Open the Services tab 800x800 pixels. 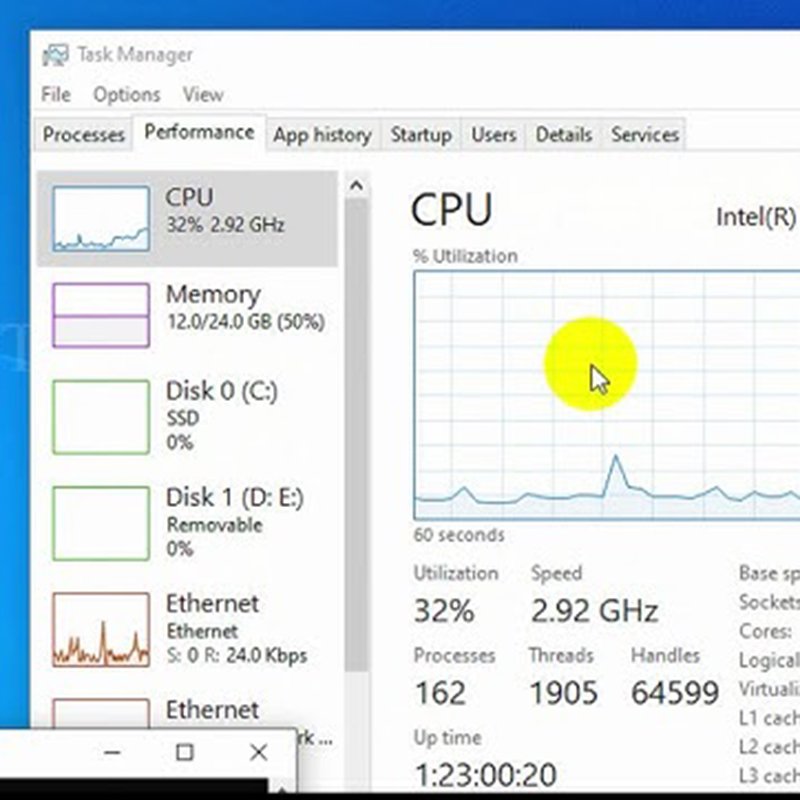tap(645, 135)
